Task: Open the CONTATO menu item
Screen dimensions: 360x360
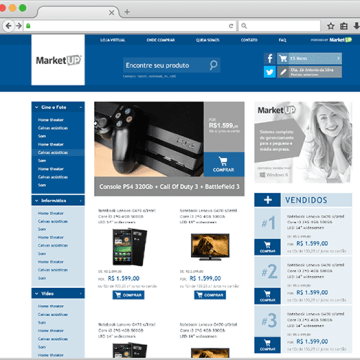Action: tap(249, 40)
